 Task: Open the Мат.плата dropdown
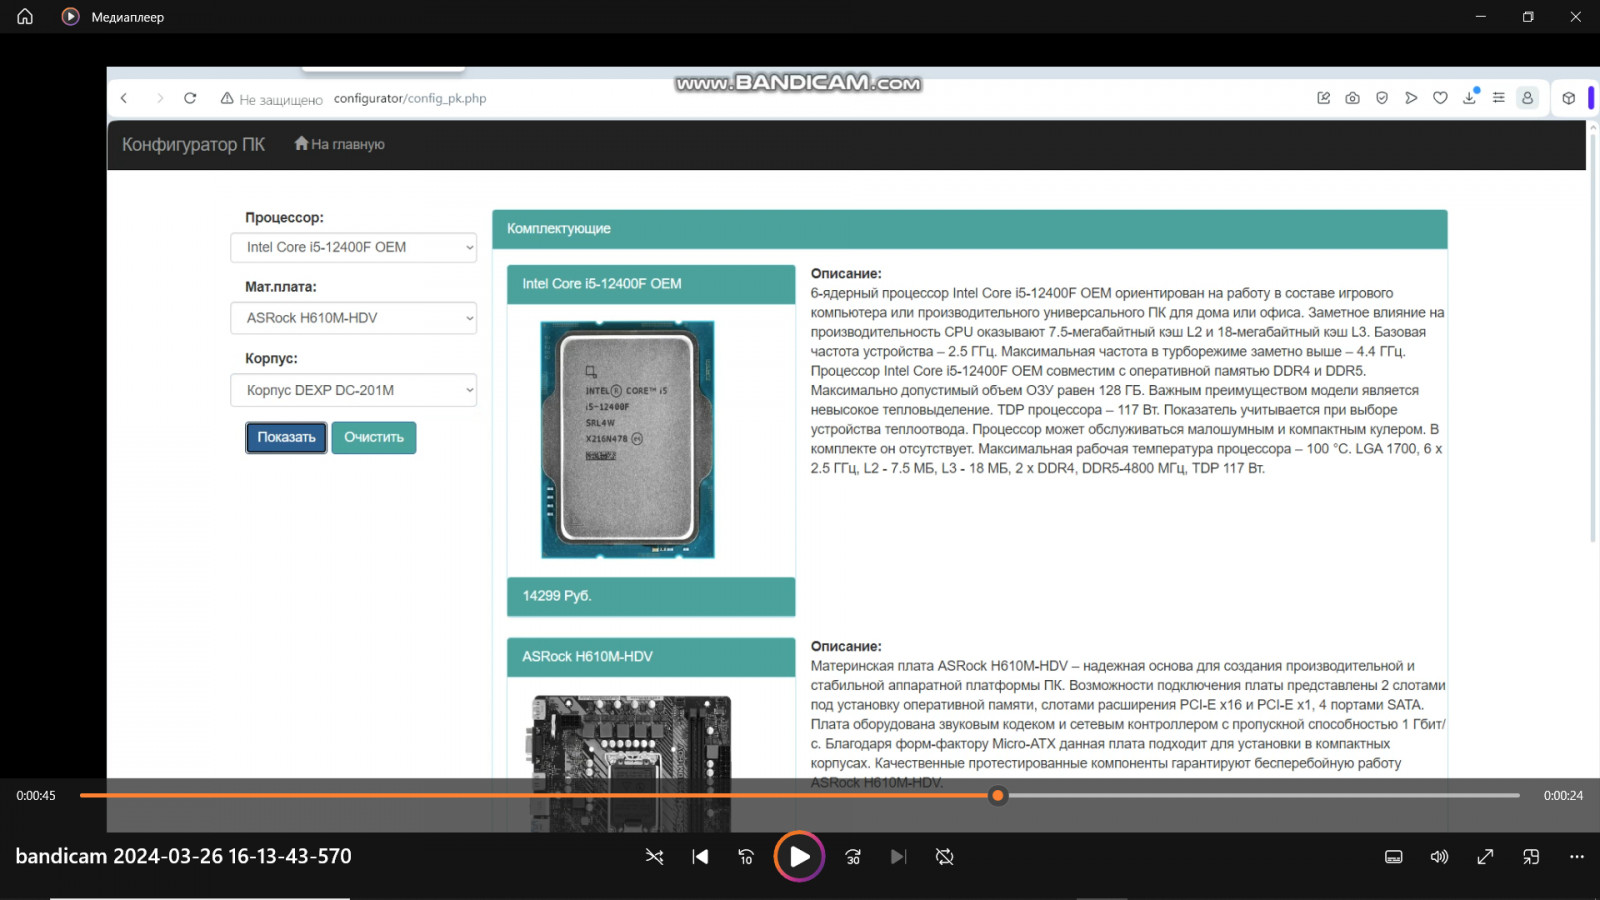click(x=354, y=318)
